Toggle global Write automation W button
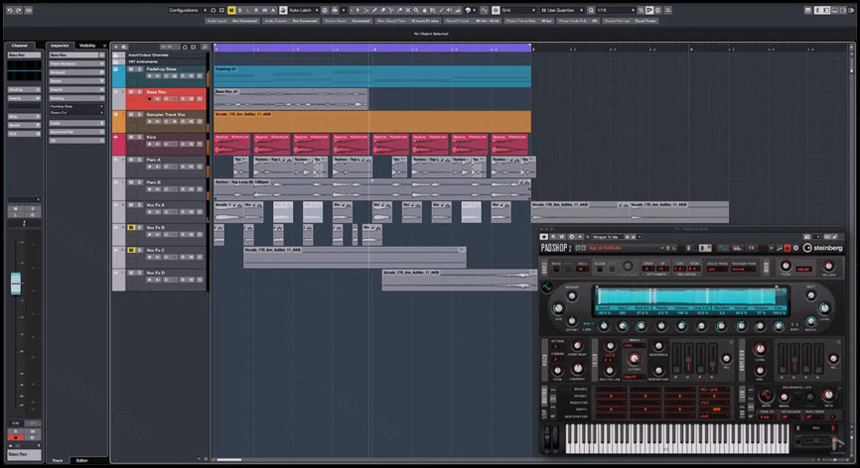Viewport: 860px width, 468px height. point(264,10)
